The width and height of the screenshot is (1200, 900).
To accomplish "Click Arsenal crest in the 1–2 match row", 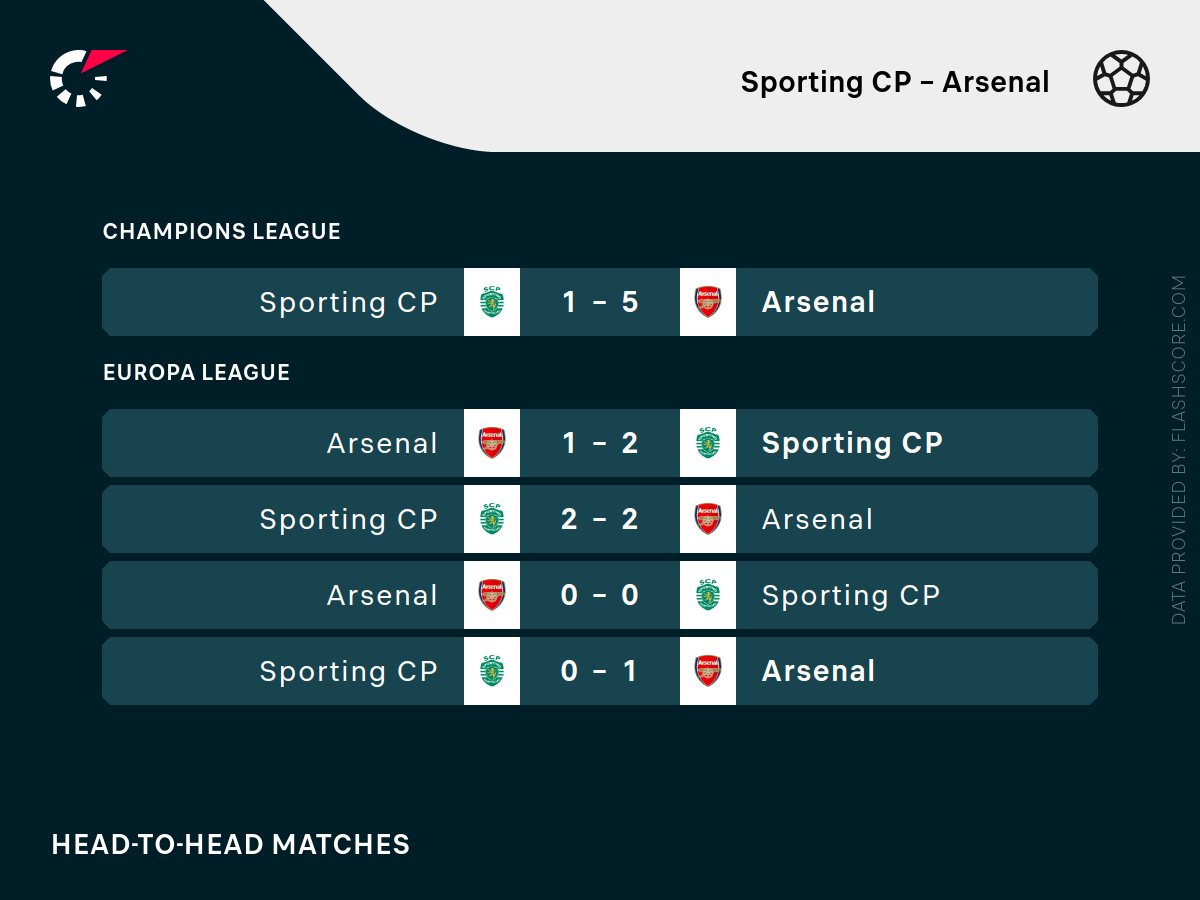I will coord(492,443).
